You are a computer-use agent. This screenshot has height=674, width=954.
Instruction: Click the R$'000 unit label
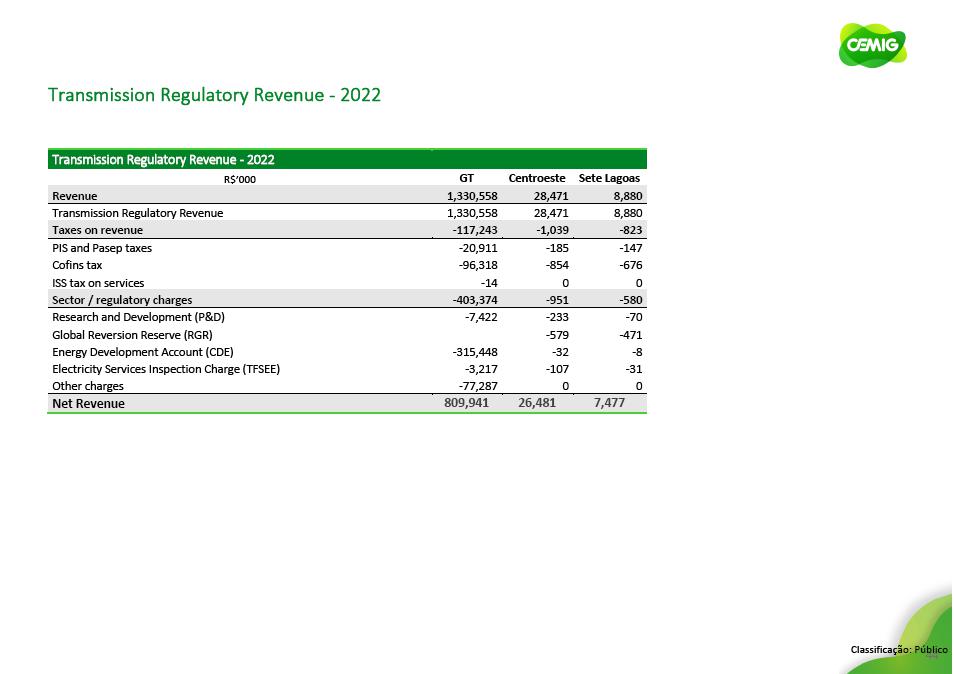(x=239, y=179)
